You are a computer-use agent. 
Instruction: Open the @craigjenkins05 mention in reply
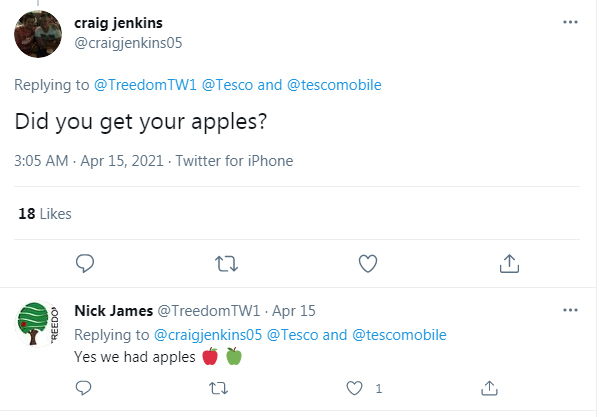[x=206, y=334]
